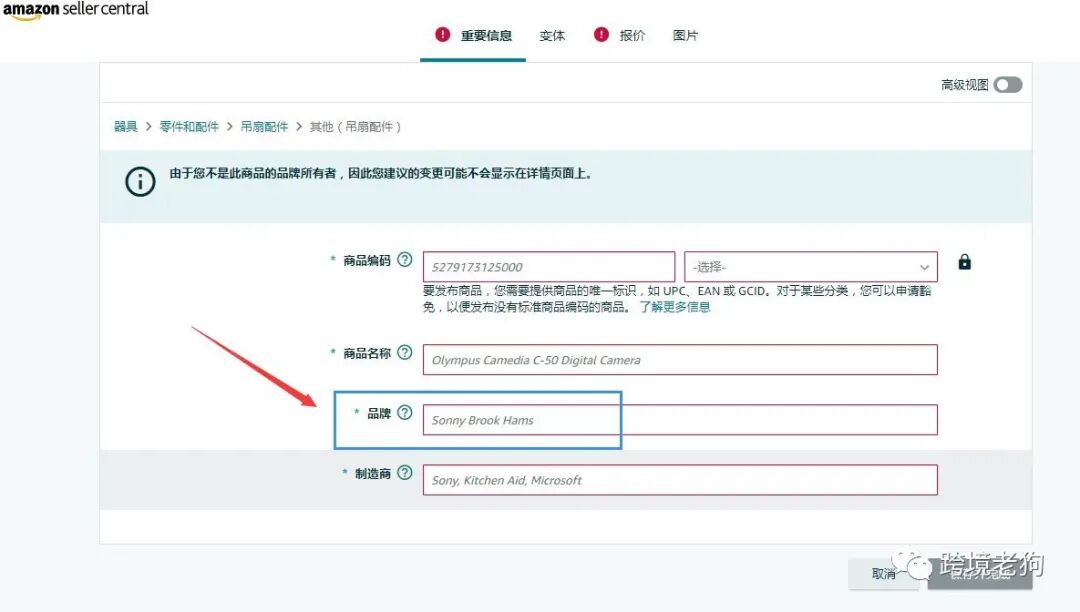Open the -选择- barcode type dropdown
1080x612 pixels.
pyautogui.click(x=810, y=265)
